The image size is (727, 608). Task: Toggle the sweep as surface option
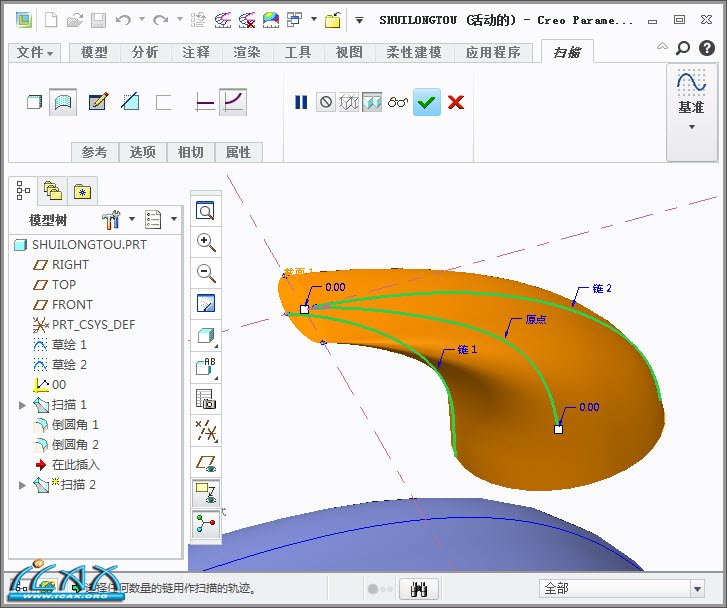pyautogui.click(x=64, y=101)
